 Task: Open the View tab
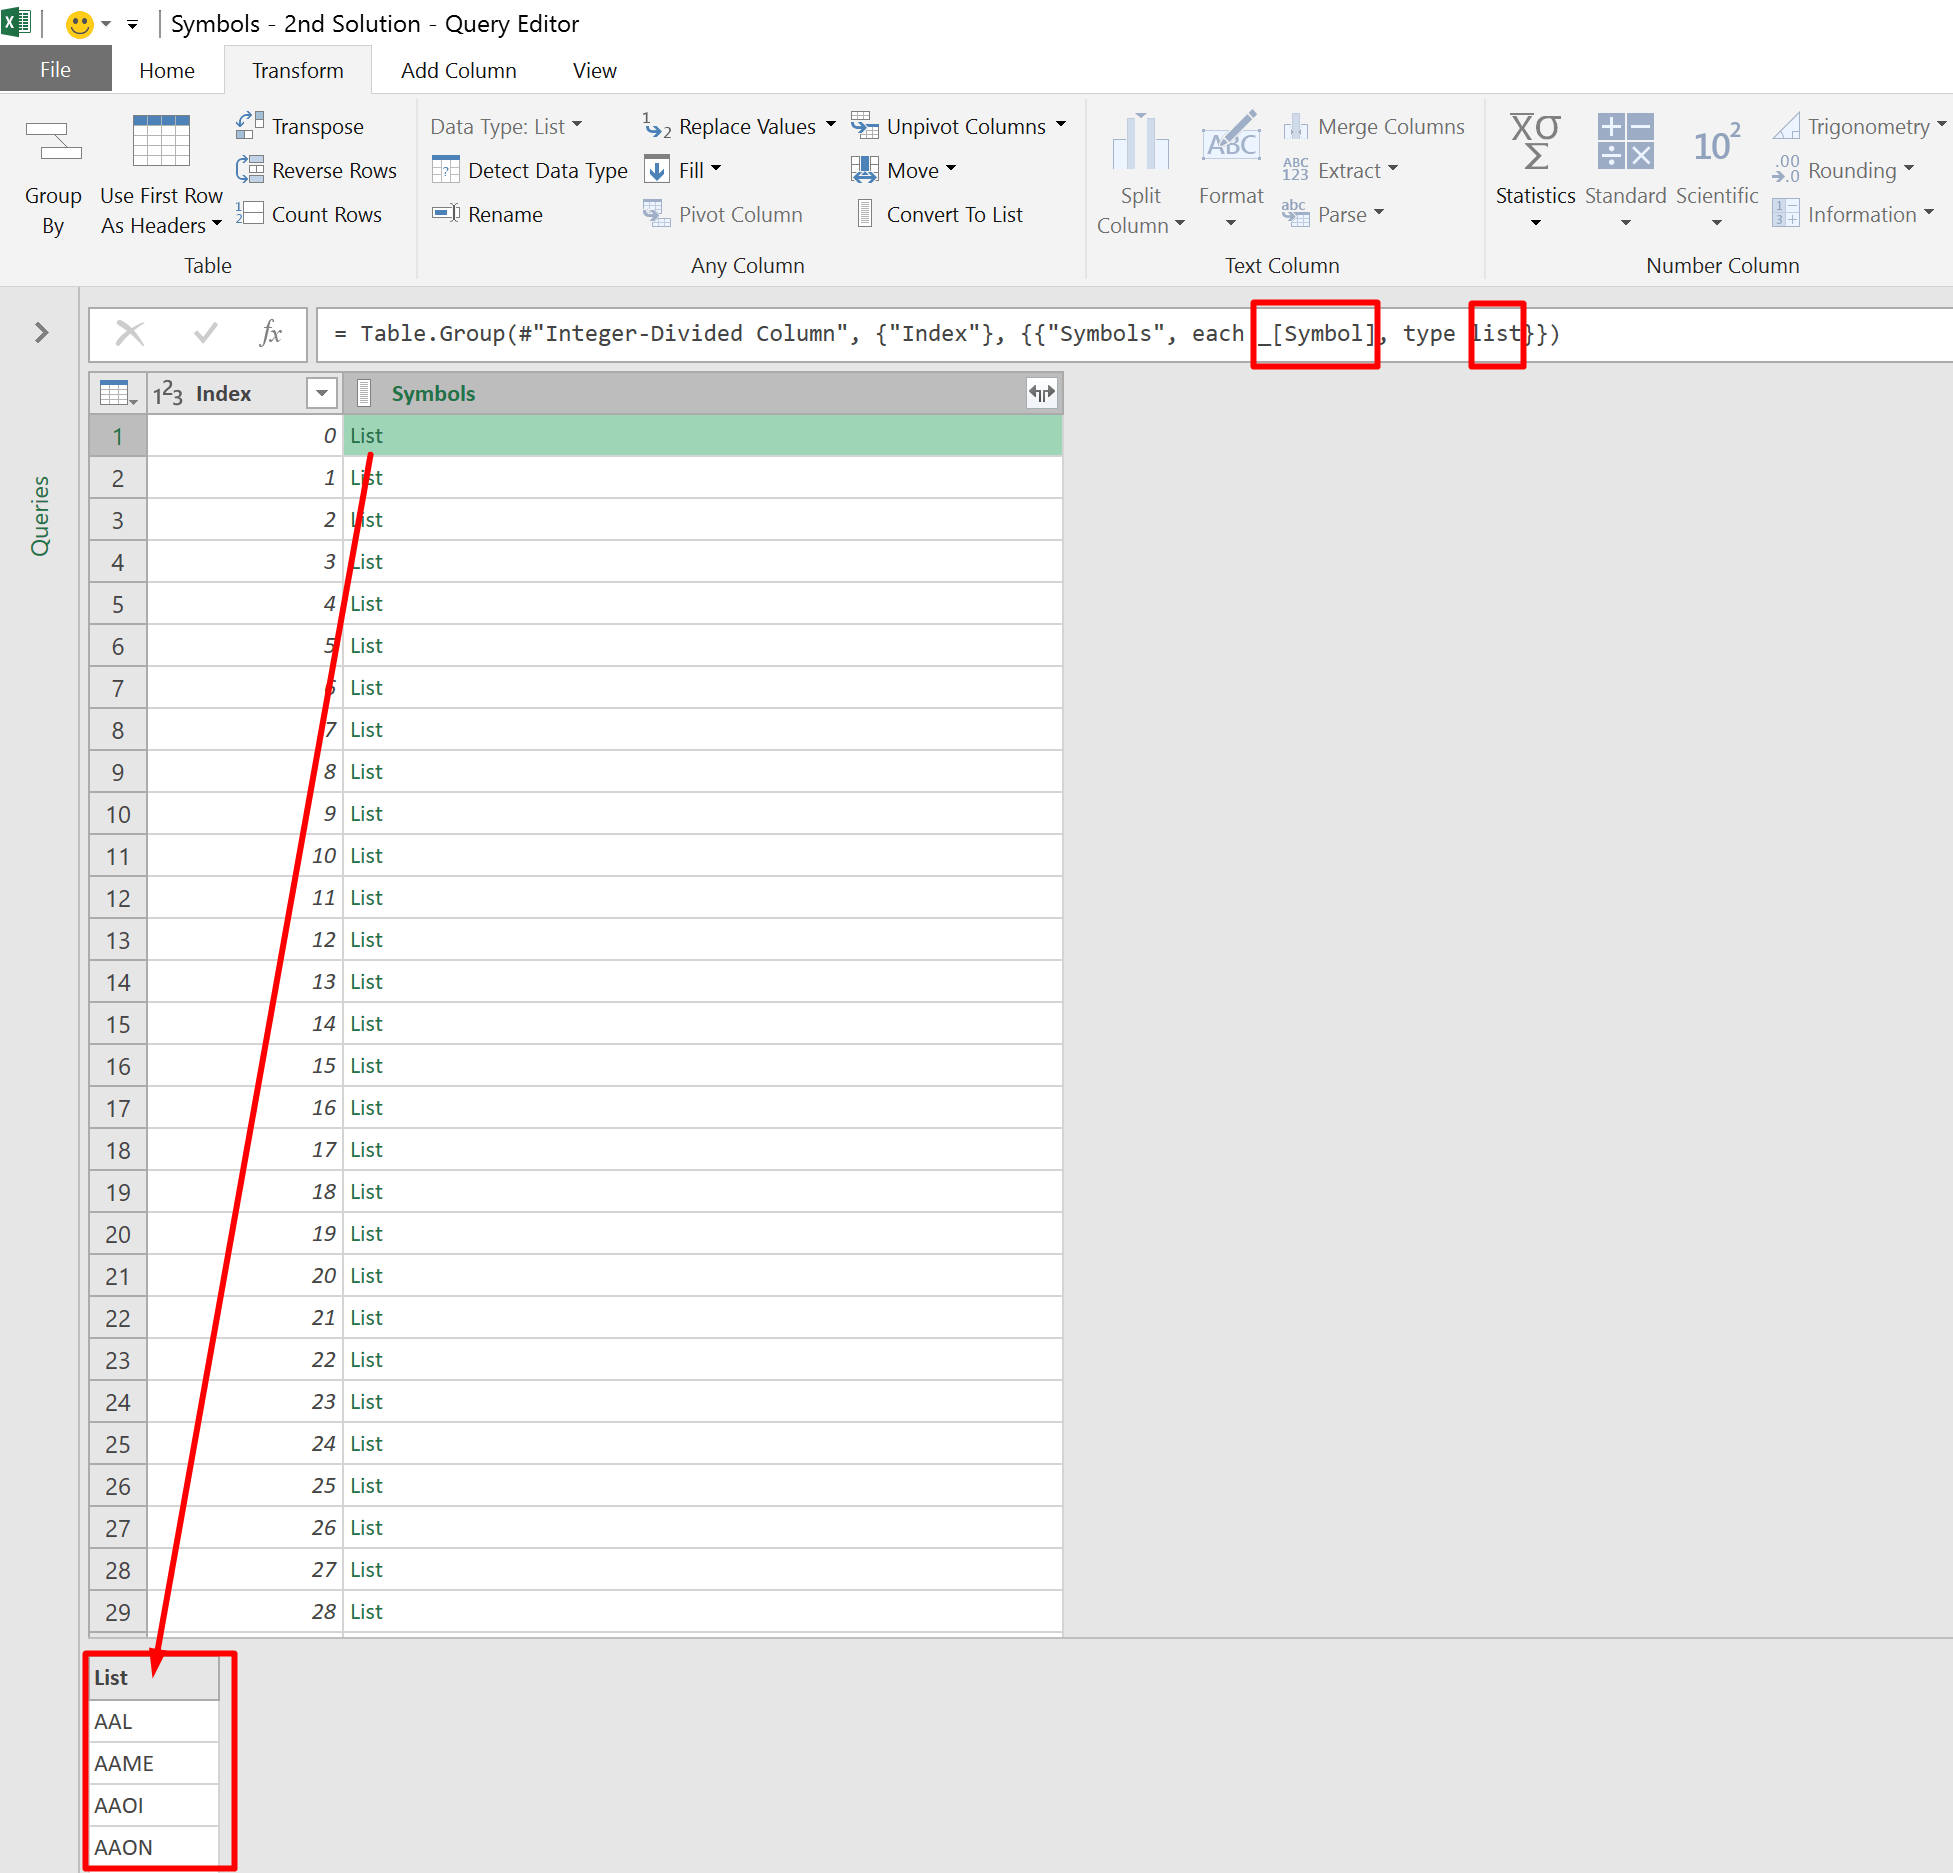594,70
